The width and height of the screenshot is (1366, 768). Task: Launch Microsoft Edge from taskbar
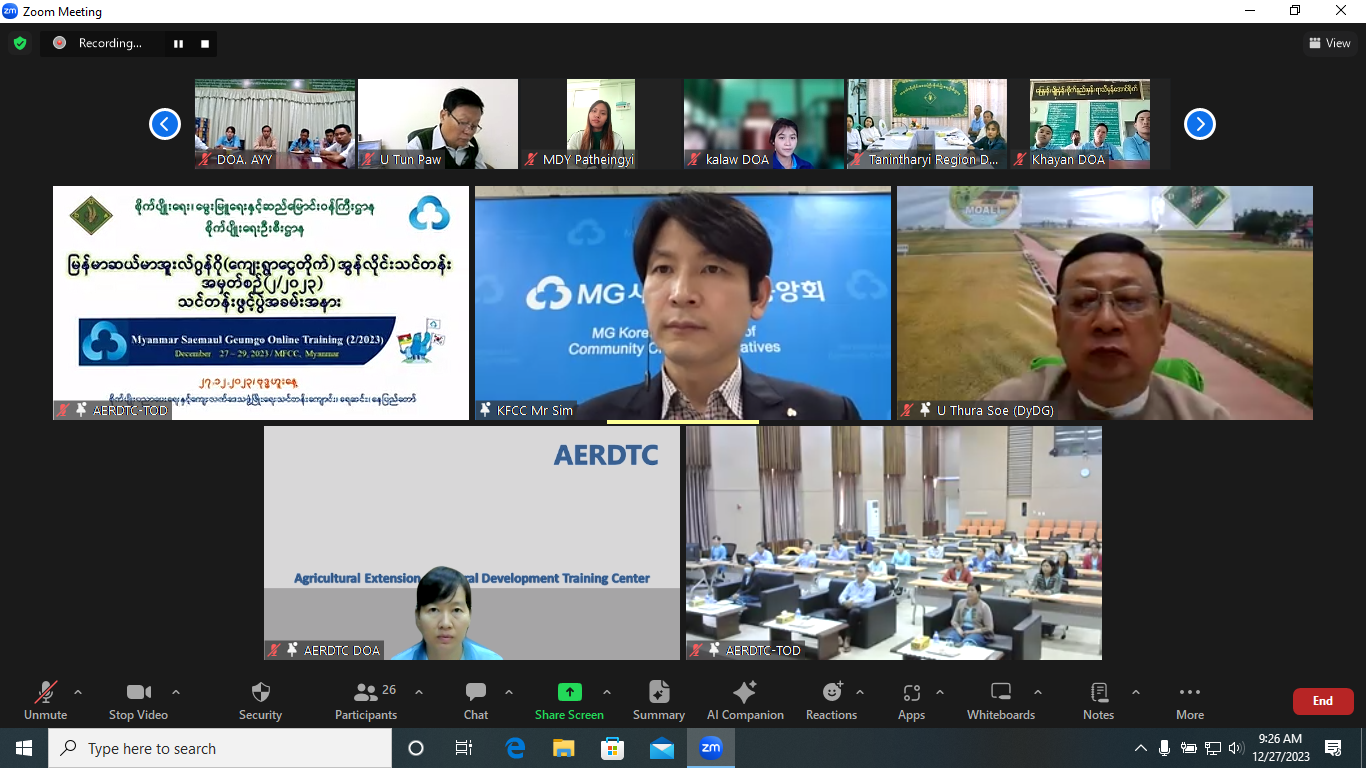515,748
